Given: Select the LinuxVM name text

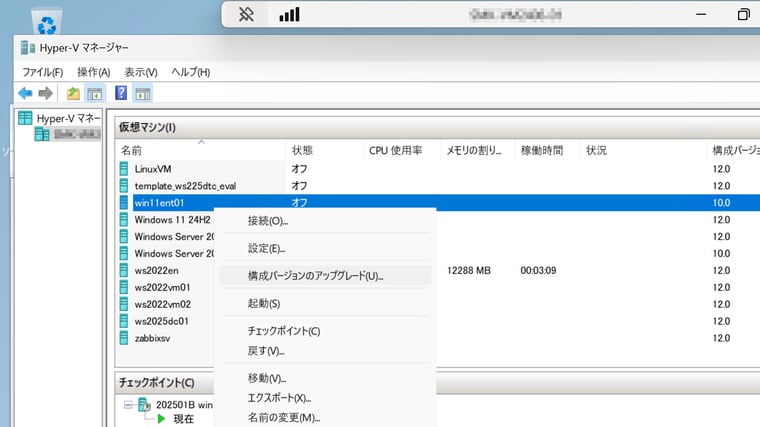Looking at the screenshot, I should pyautogui.click(x=153, y=169).
